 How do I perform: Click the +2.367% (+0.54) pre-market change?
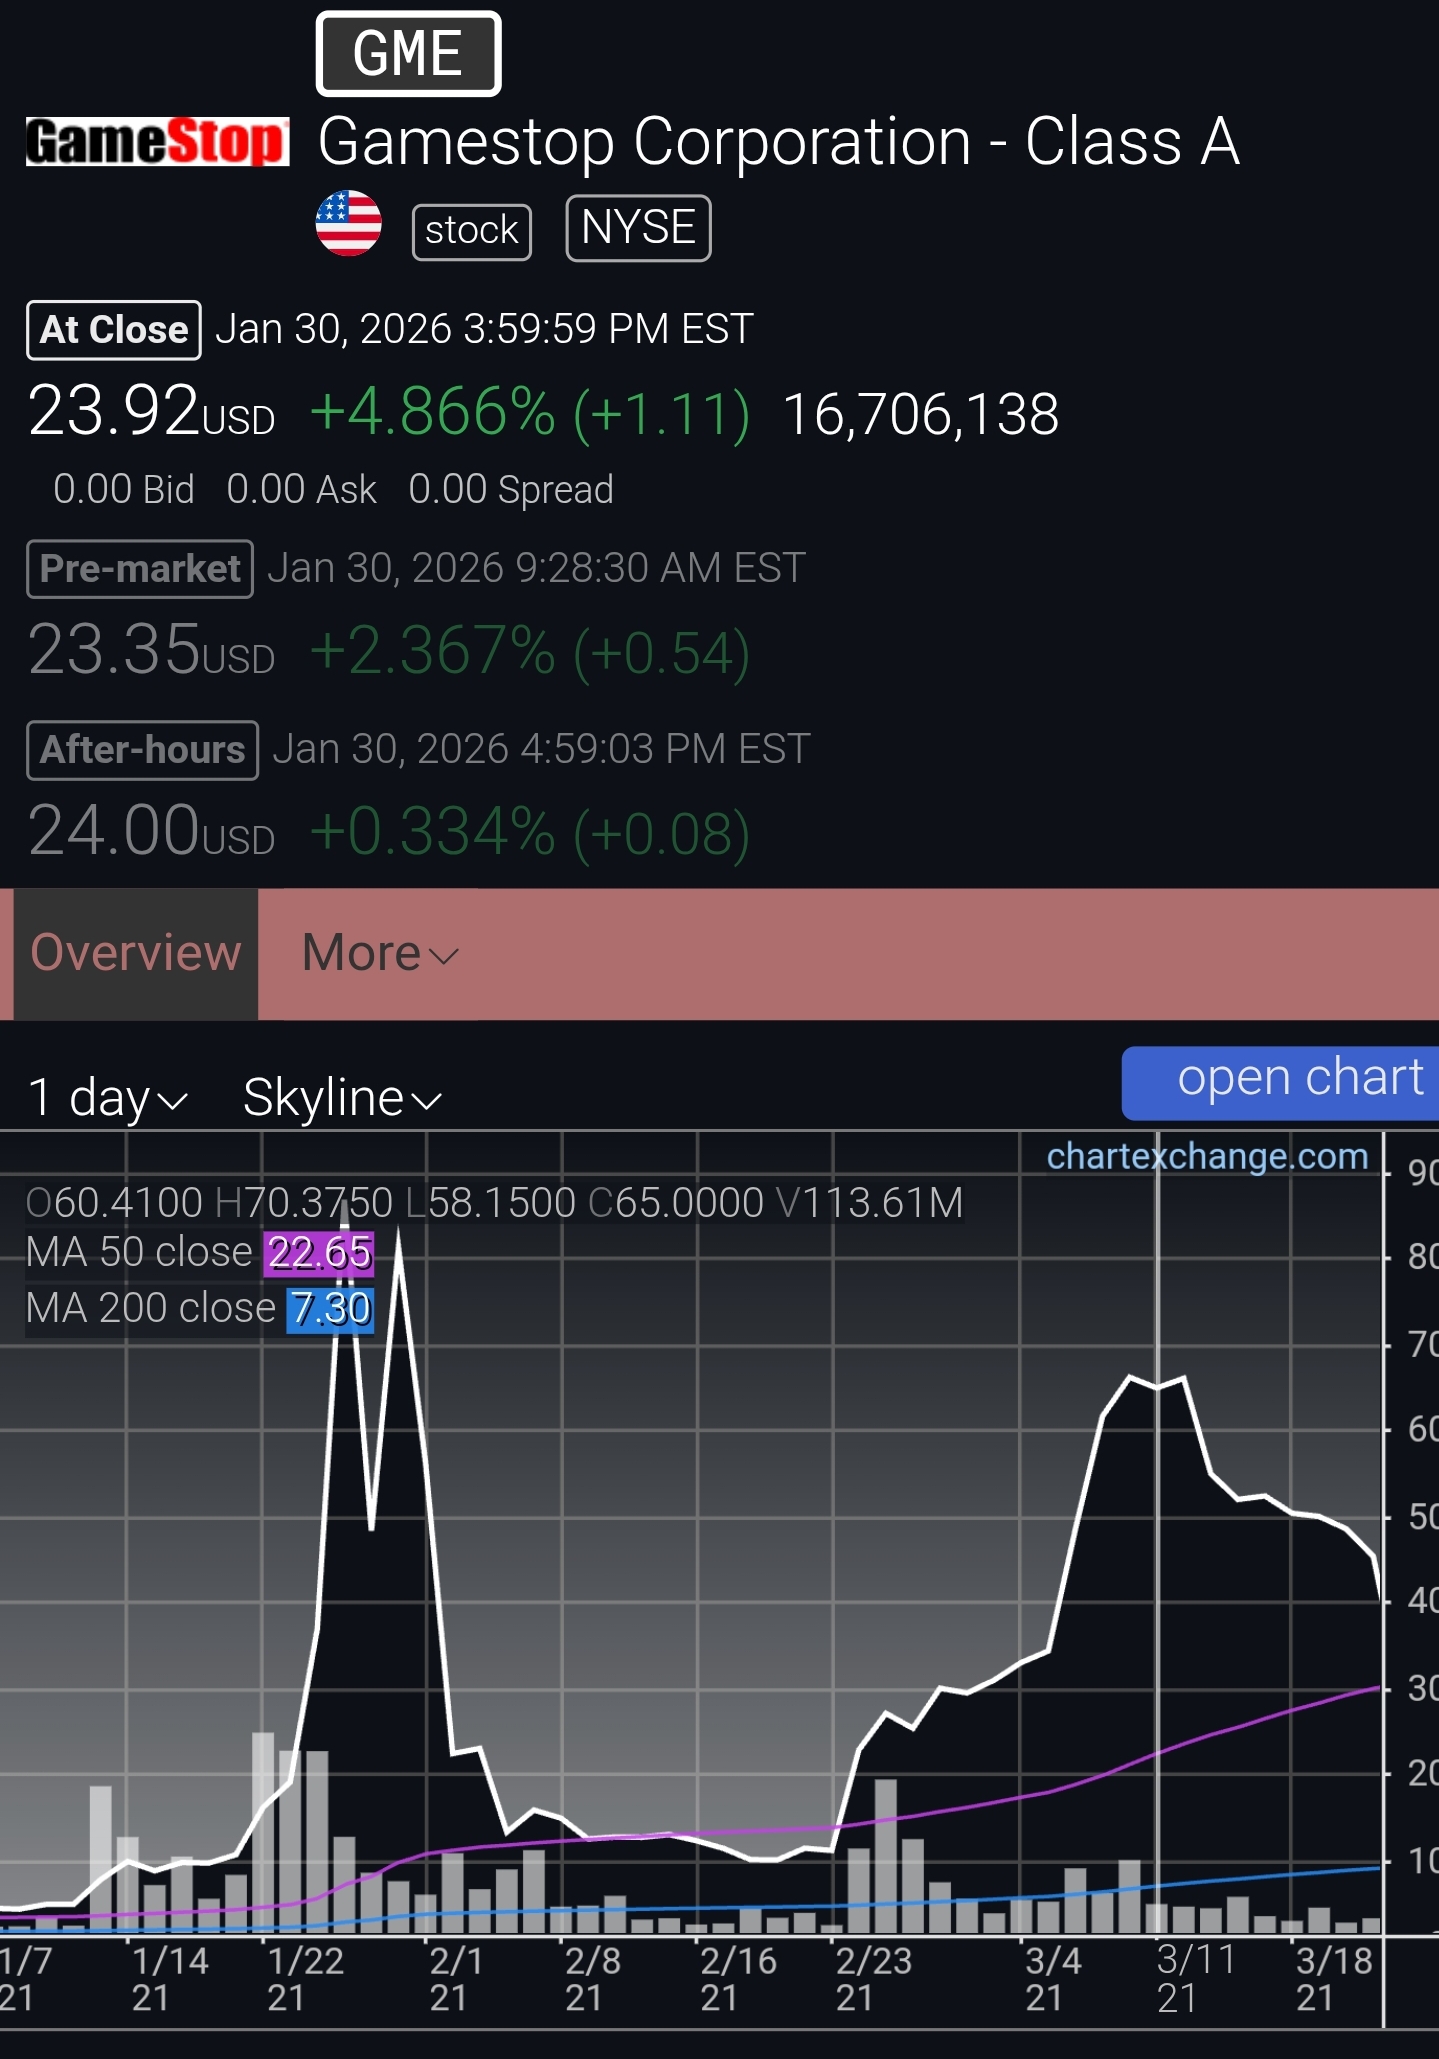[530, 653]
